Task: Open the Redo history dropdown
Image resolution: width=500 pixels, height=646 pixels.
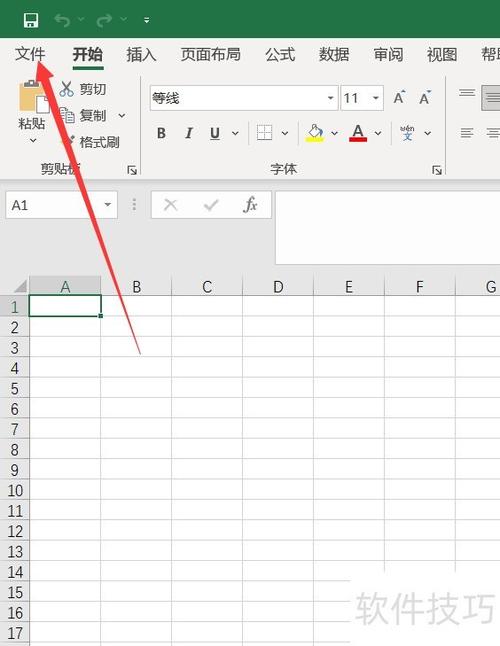Action: point(124,19)
